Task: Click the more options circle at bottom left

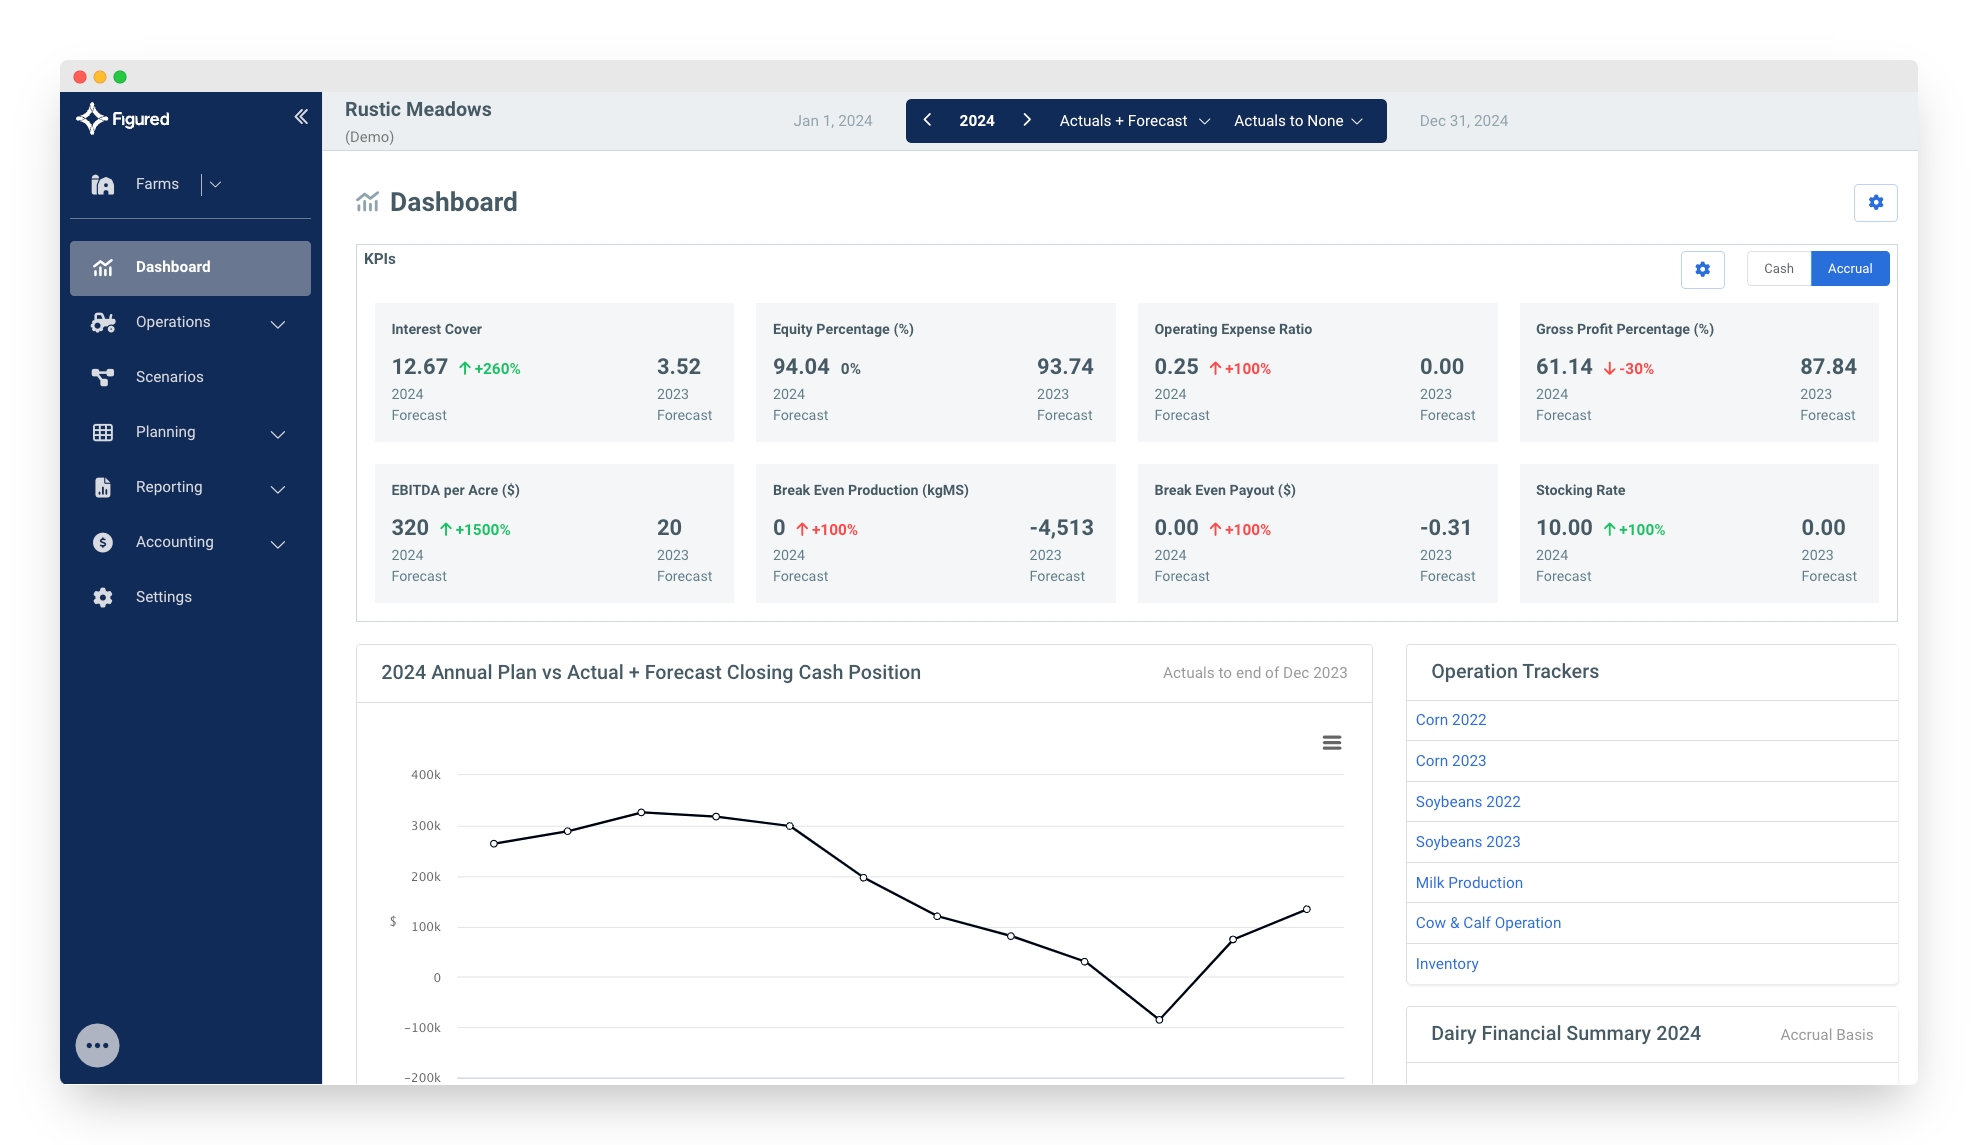Action: coord(97,1045)
